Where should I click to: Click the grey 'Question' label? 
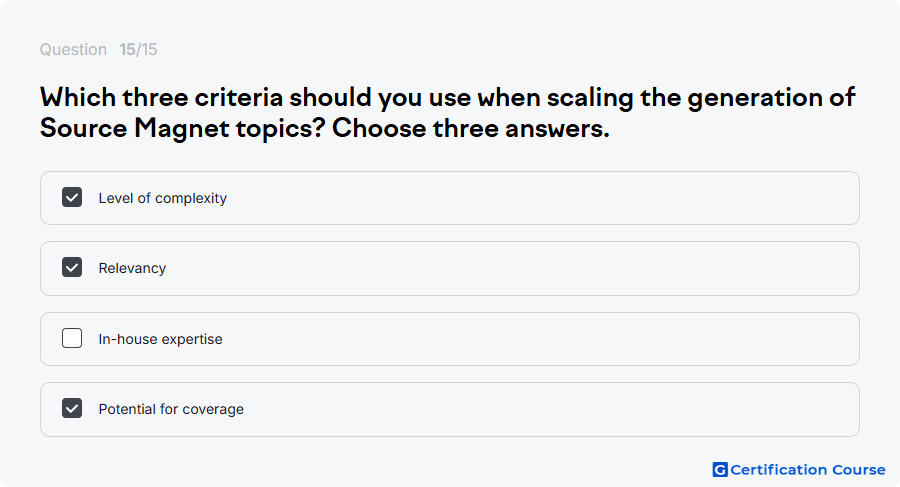73,49
